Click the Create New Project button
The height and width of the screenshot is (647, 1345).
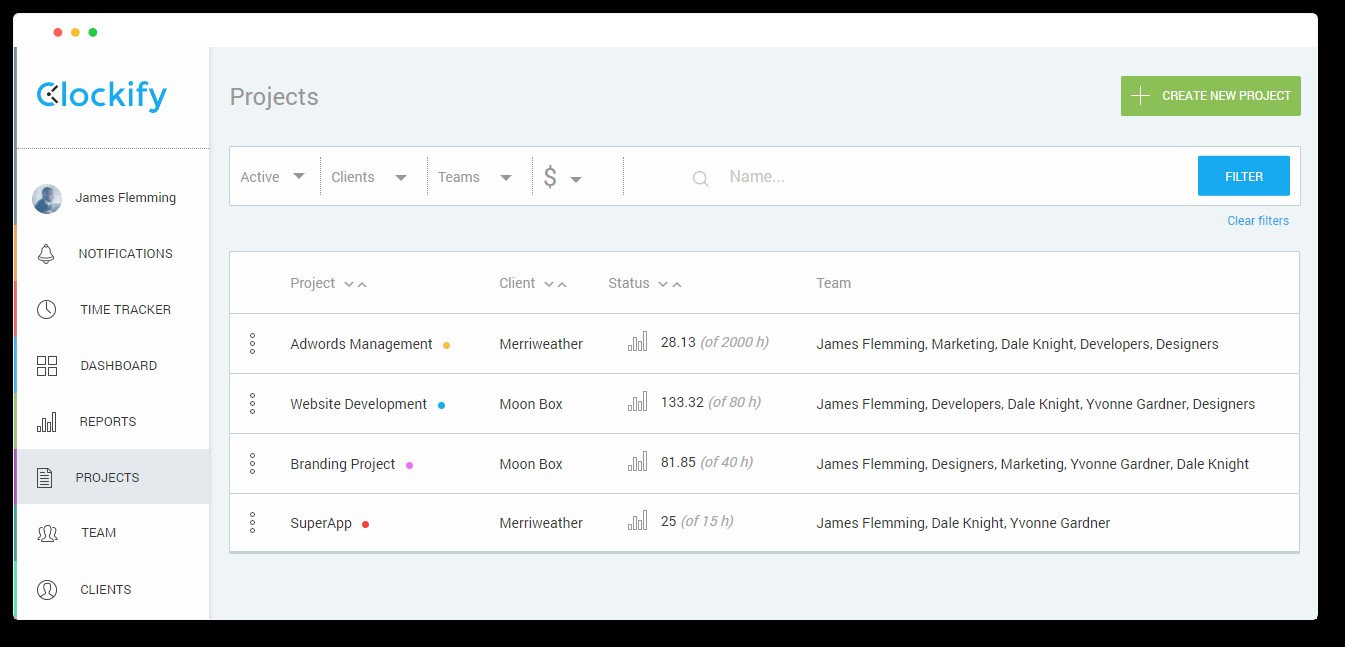point(1210,96)
